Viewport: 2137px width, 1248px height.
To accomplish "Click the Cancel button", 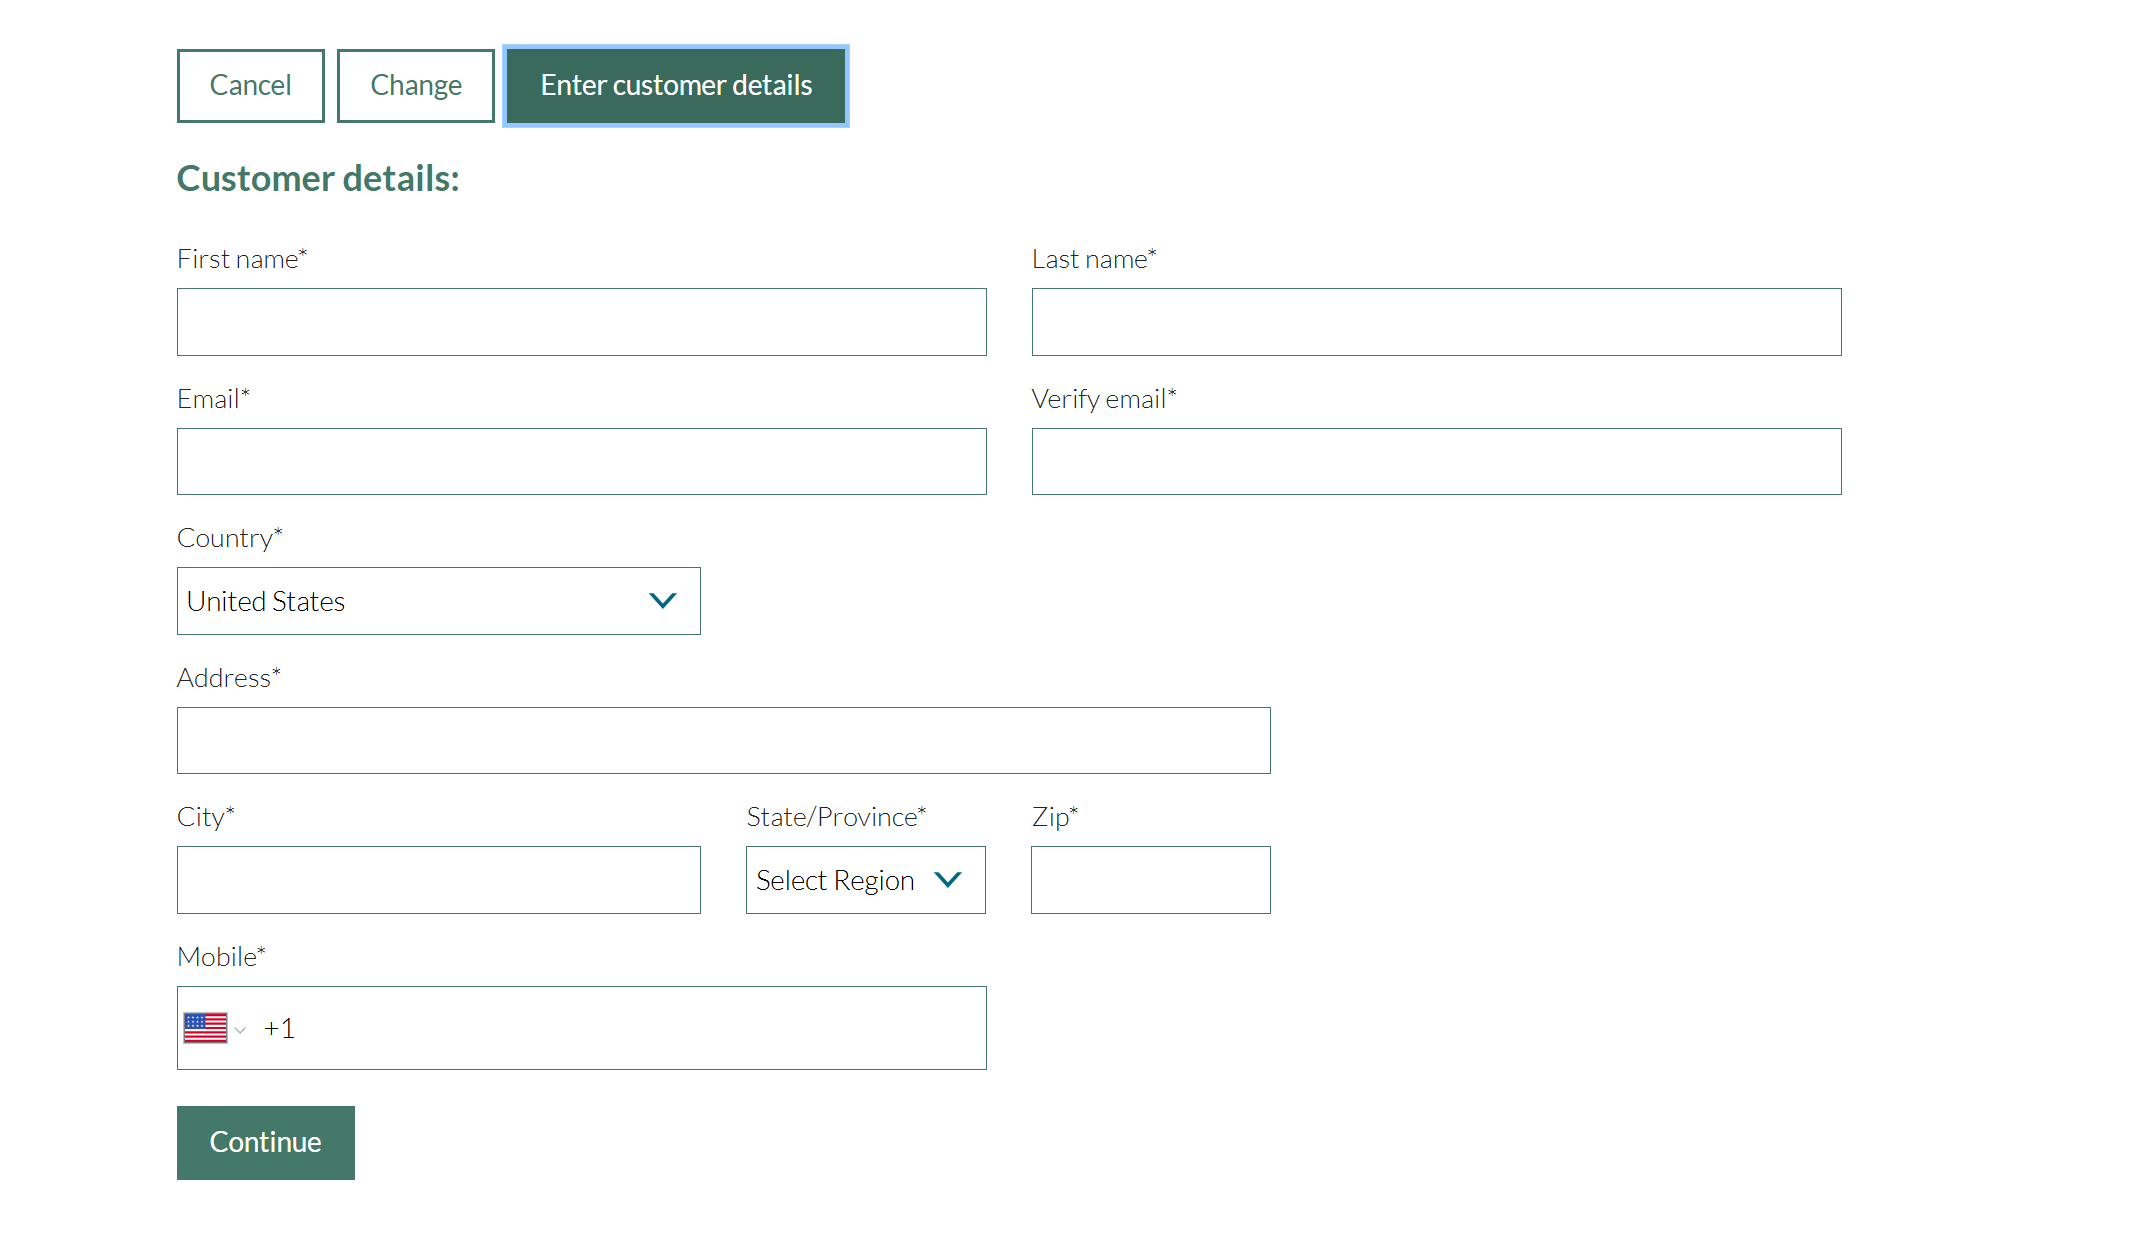I will [250, 86].
